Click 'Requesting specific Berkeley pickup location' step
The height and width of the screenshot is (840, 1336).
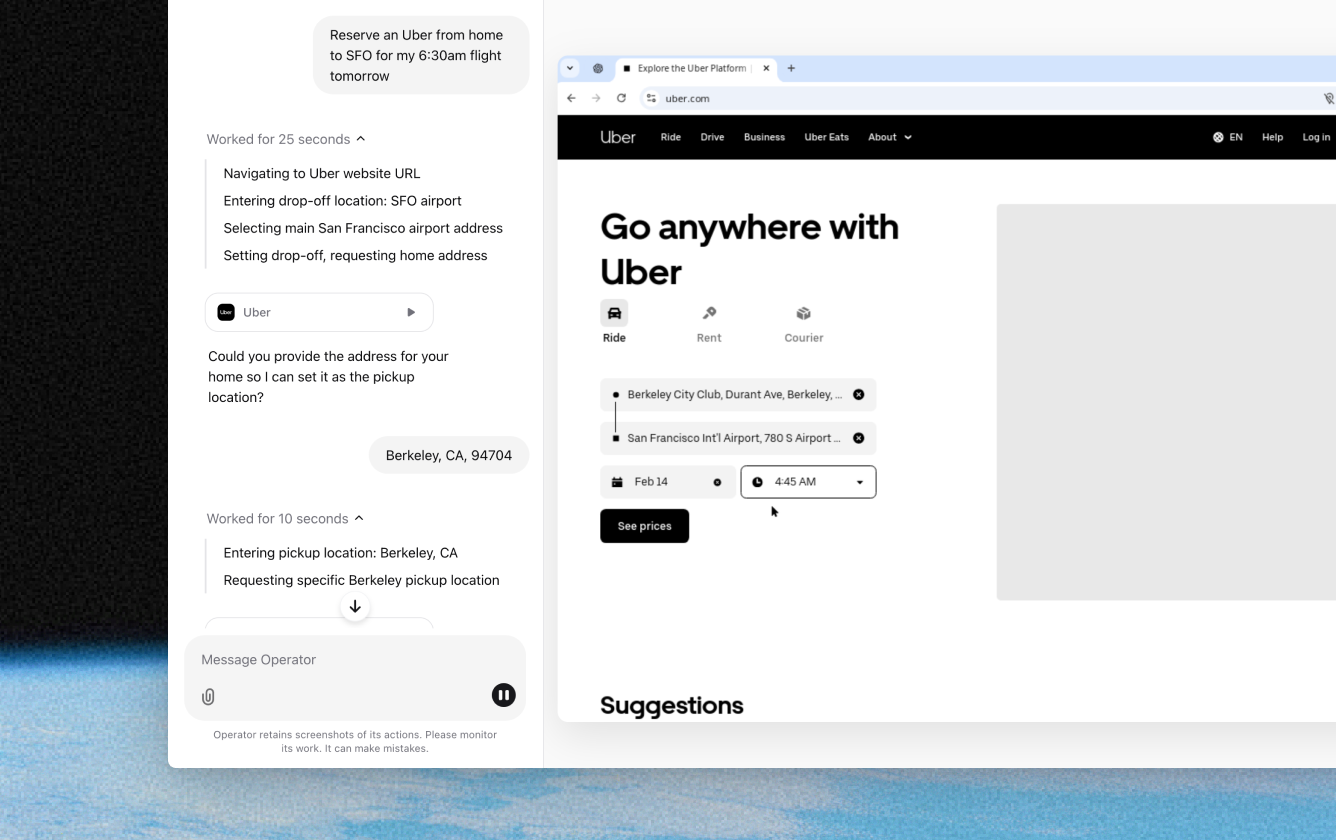[x=361, y=580]
